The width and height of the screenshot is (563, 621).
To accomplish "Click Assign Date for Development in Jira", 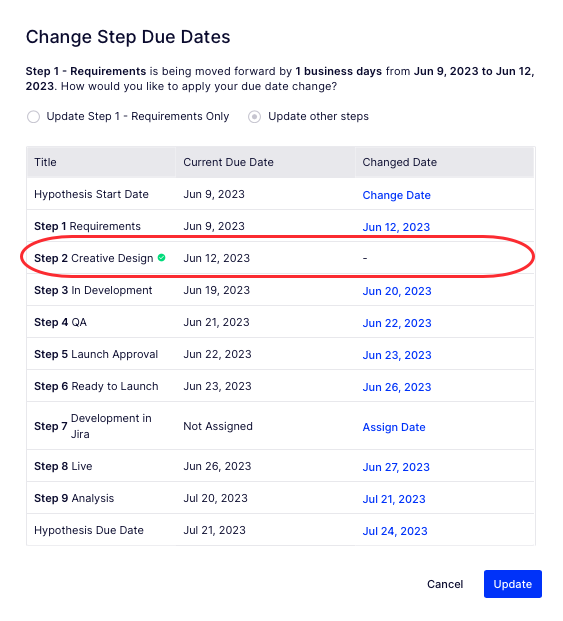I will click(x=394, y=427).
